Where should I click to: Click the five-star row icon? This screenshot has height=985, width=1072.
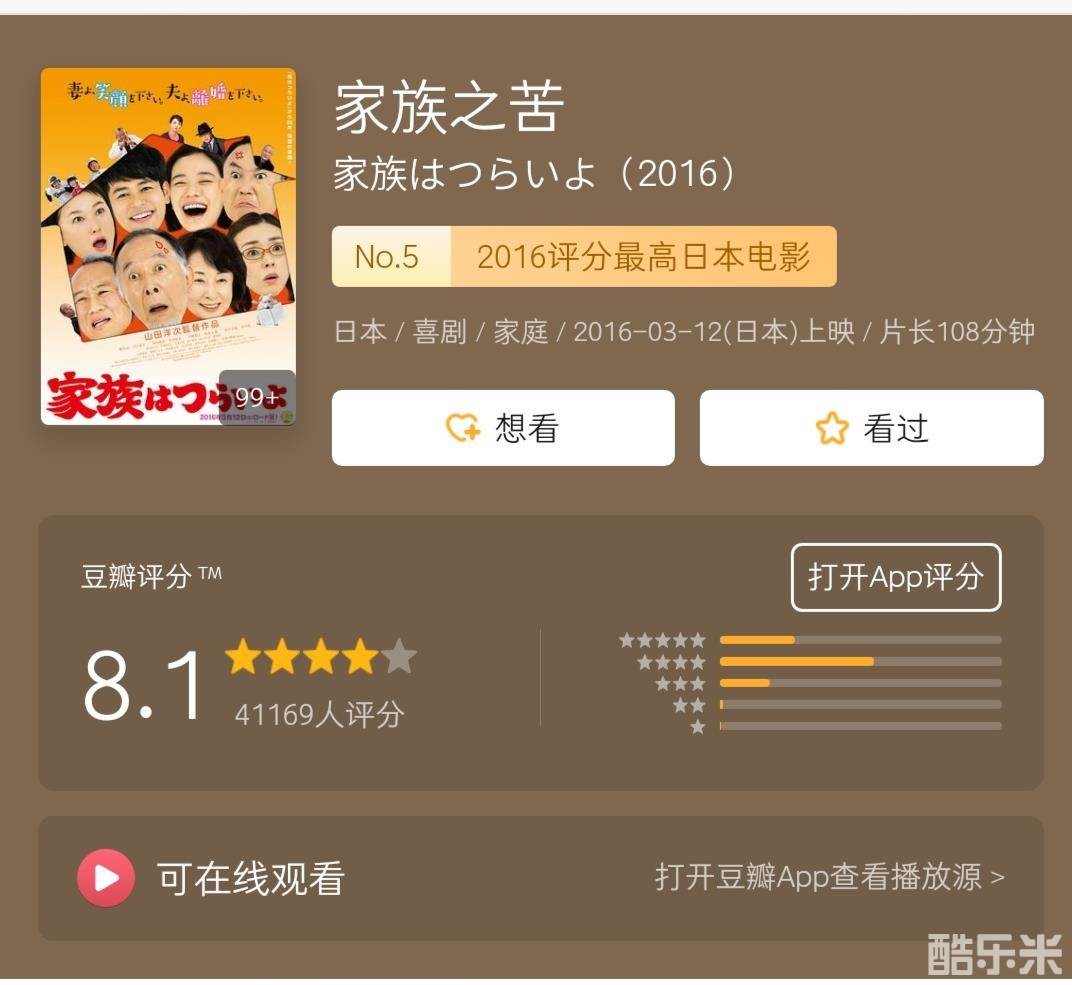pos(662,640)
